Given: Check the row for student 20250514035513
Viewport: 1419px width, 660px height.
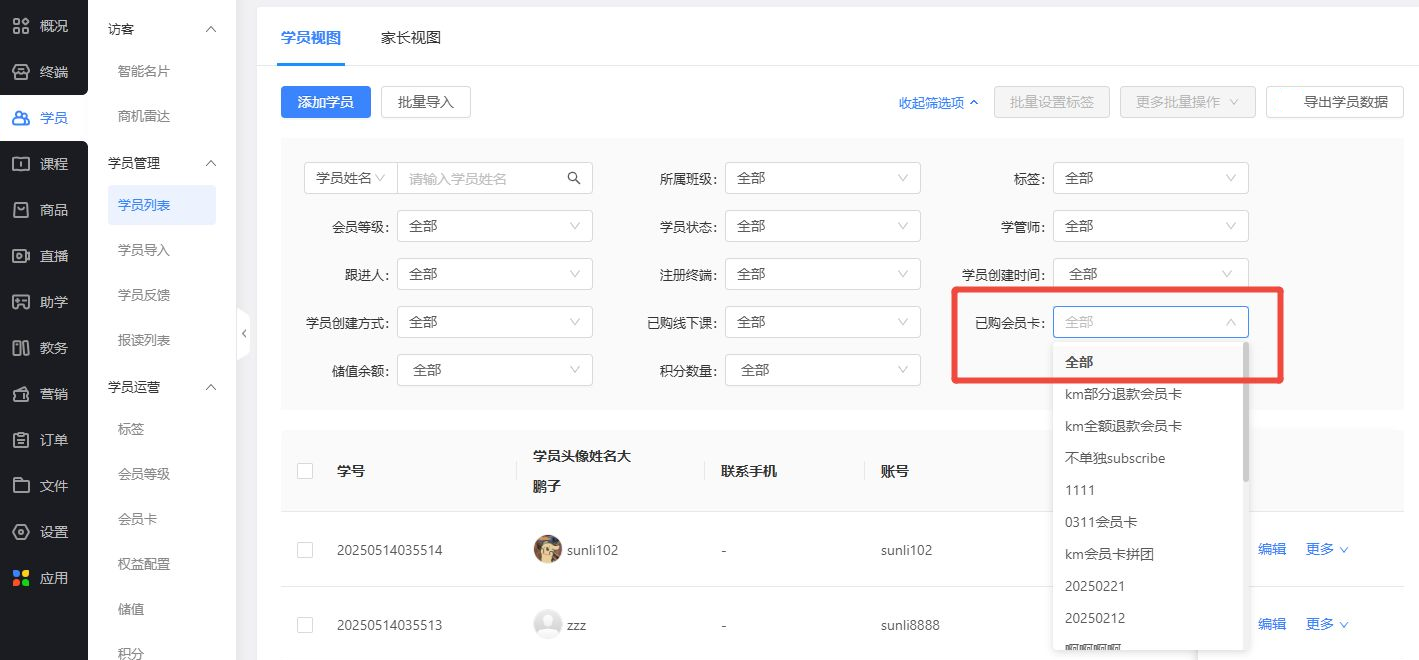Looking at the screenshot, I should click(x=305, y=625).
